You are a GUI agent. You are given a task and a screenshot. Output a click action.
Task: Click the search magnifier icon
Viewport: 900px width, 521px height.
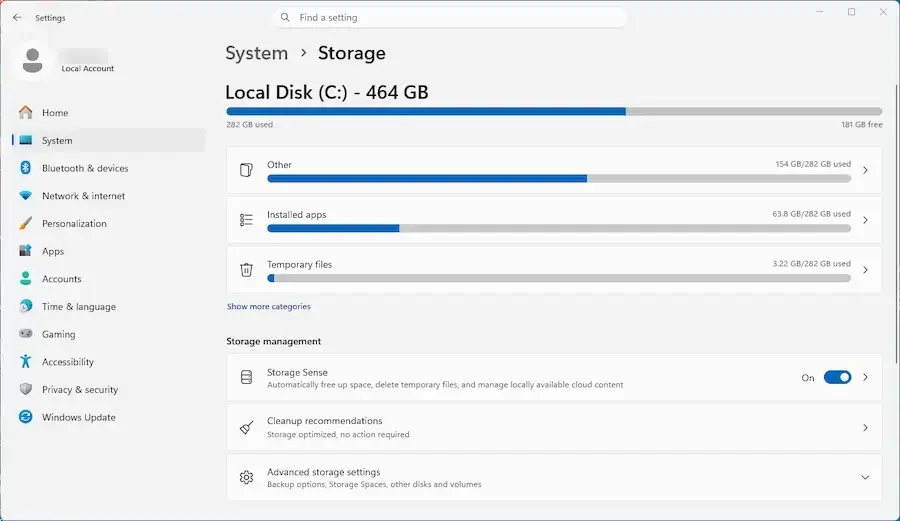[x=285, y=17]
